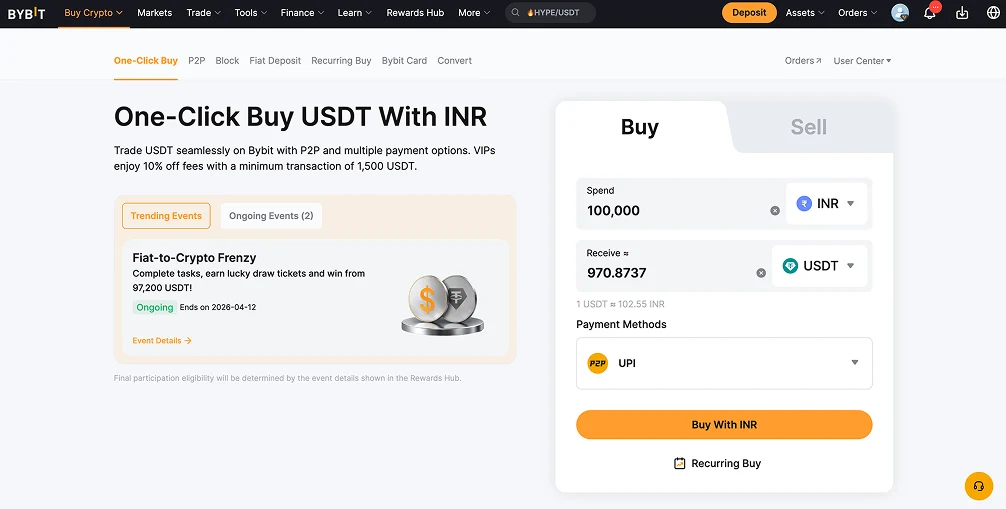The image size is (1006, 509).
Task: Open Markets in the navigation bar
Action: [155, 13]
